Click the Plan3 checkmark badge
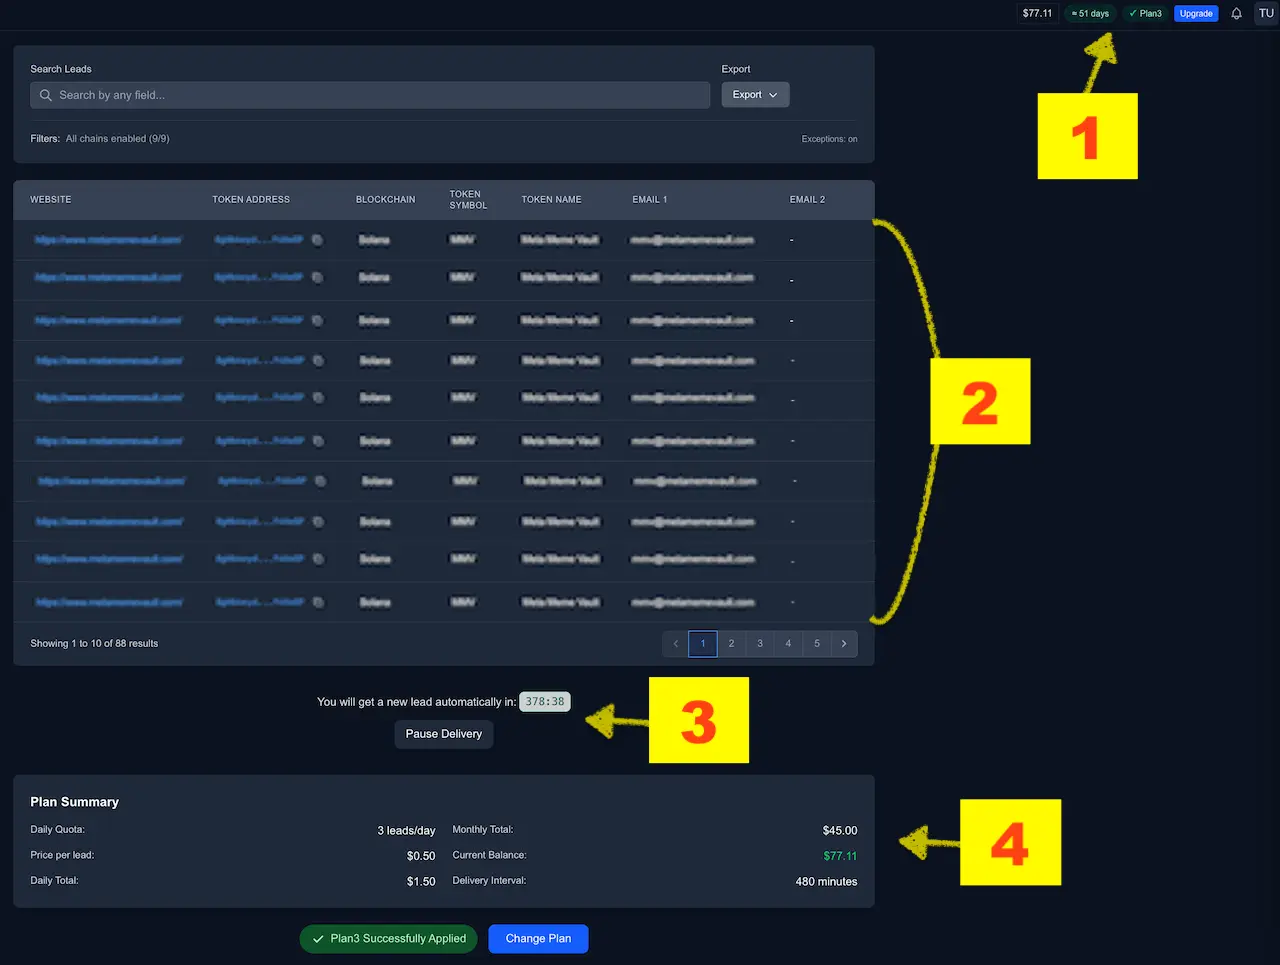 tap(1144, 13)
